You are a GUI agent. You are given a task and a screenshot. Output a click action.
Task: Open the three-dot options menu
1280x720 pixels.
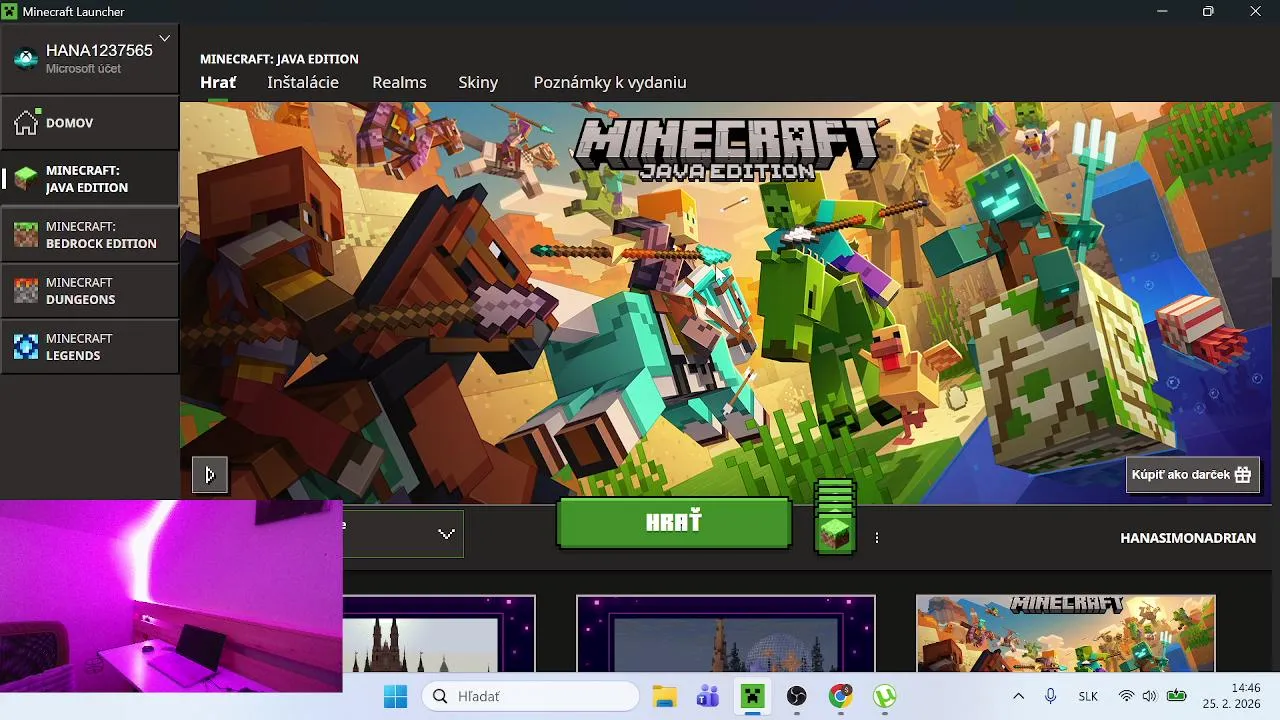(877, 538)
